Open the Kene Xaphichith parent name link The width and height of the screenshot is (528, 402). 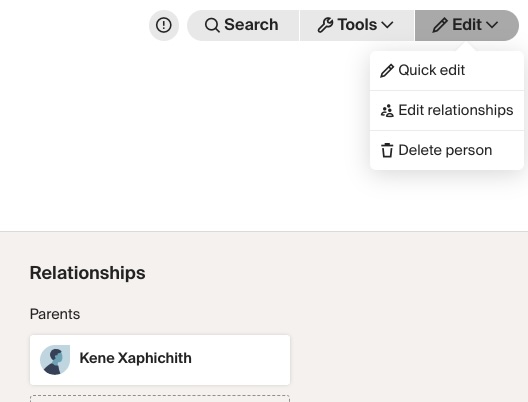click(x=135, y=358)
